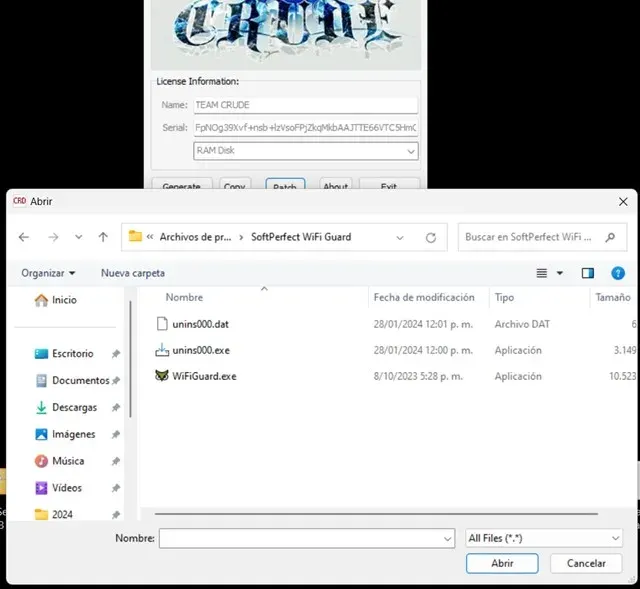The height and width of the screenshot is (589, 640).
Task: Sort by the Tipo column header
Action: click(504, 298)
